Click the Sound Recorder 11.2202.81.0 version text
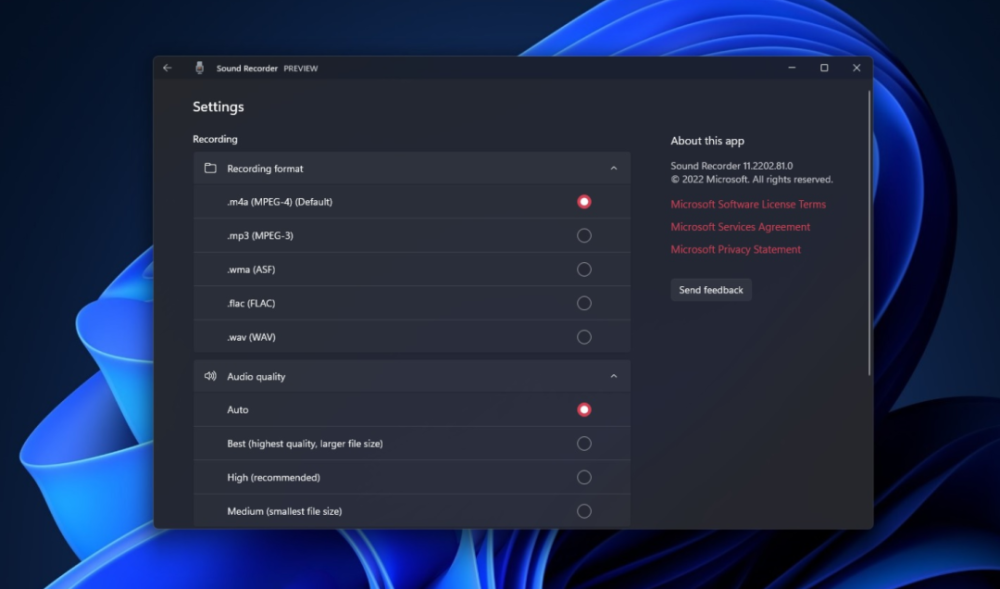This screenshot has height=589, width=1000. point(732,166)
